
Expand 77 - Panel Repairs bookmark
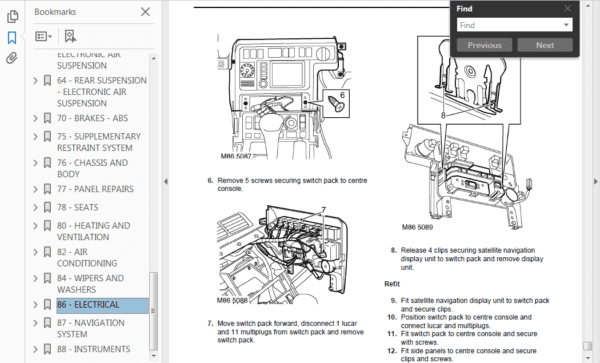coord(35,189)
